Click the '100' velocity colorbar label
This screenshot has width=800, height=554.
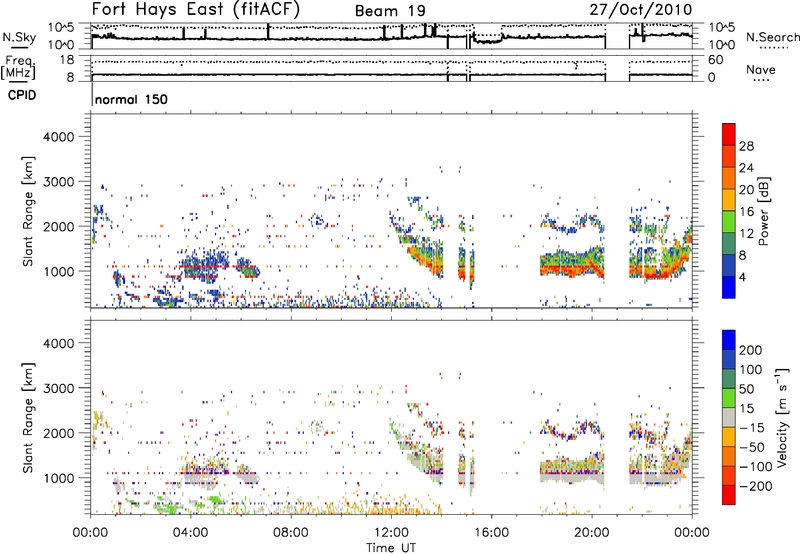tap(750, 370)
